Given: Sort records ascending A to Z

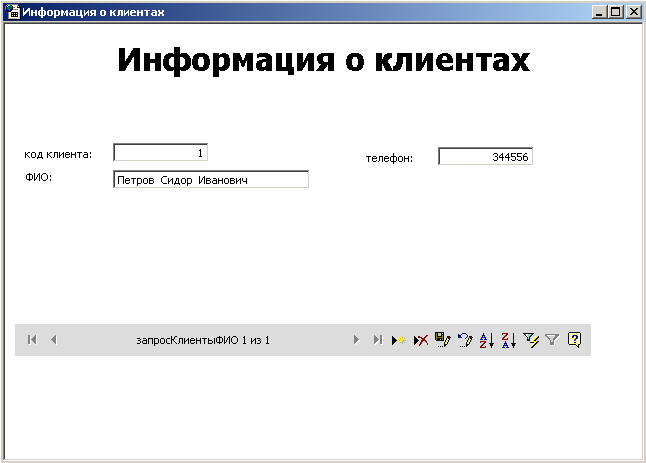Looking at the screenshot, I should (487, 340).
